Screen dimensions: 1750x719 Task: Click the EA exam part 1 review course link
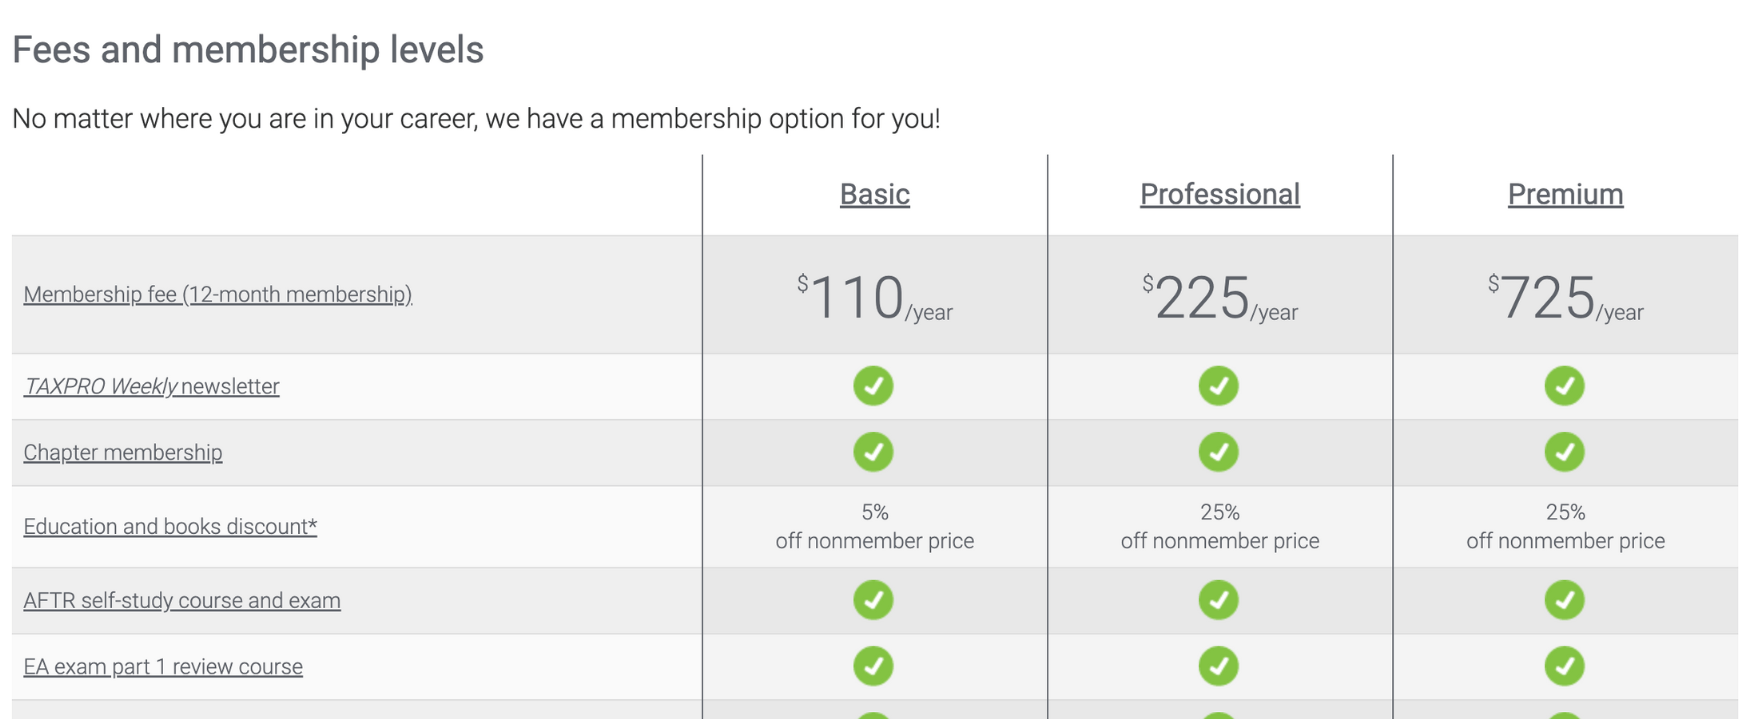163,665
